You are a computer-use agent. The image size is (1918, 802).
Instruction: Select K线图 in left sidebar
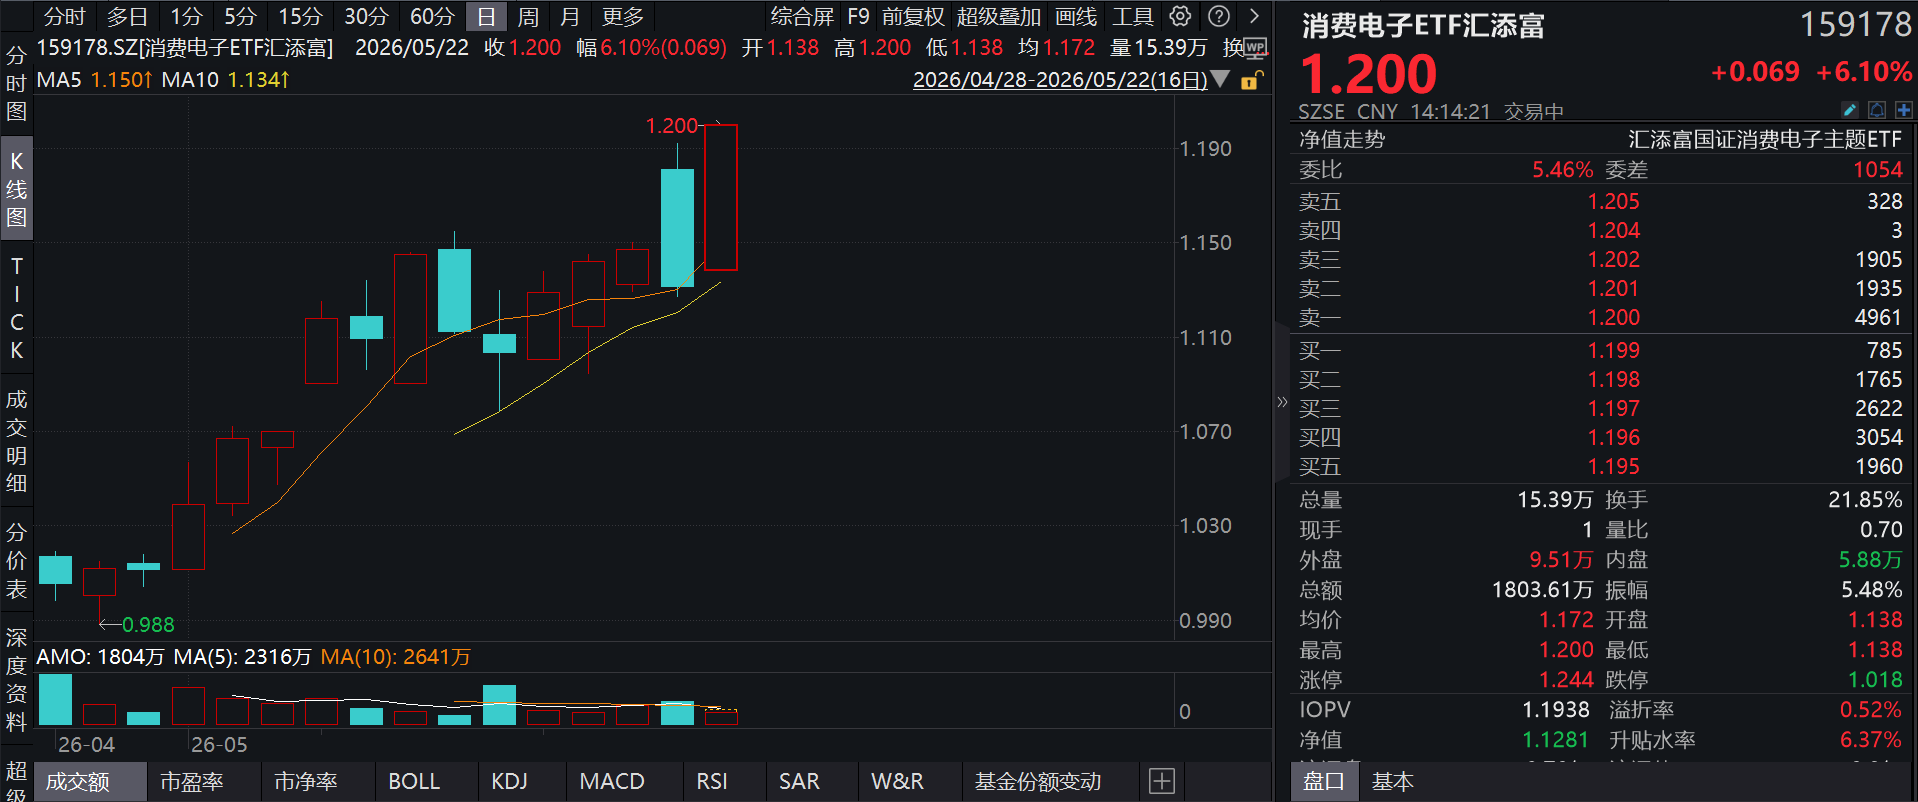(16, 189)
